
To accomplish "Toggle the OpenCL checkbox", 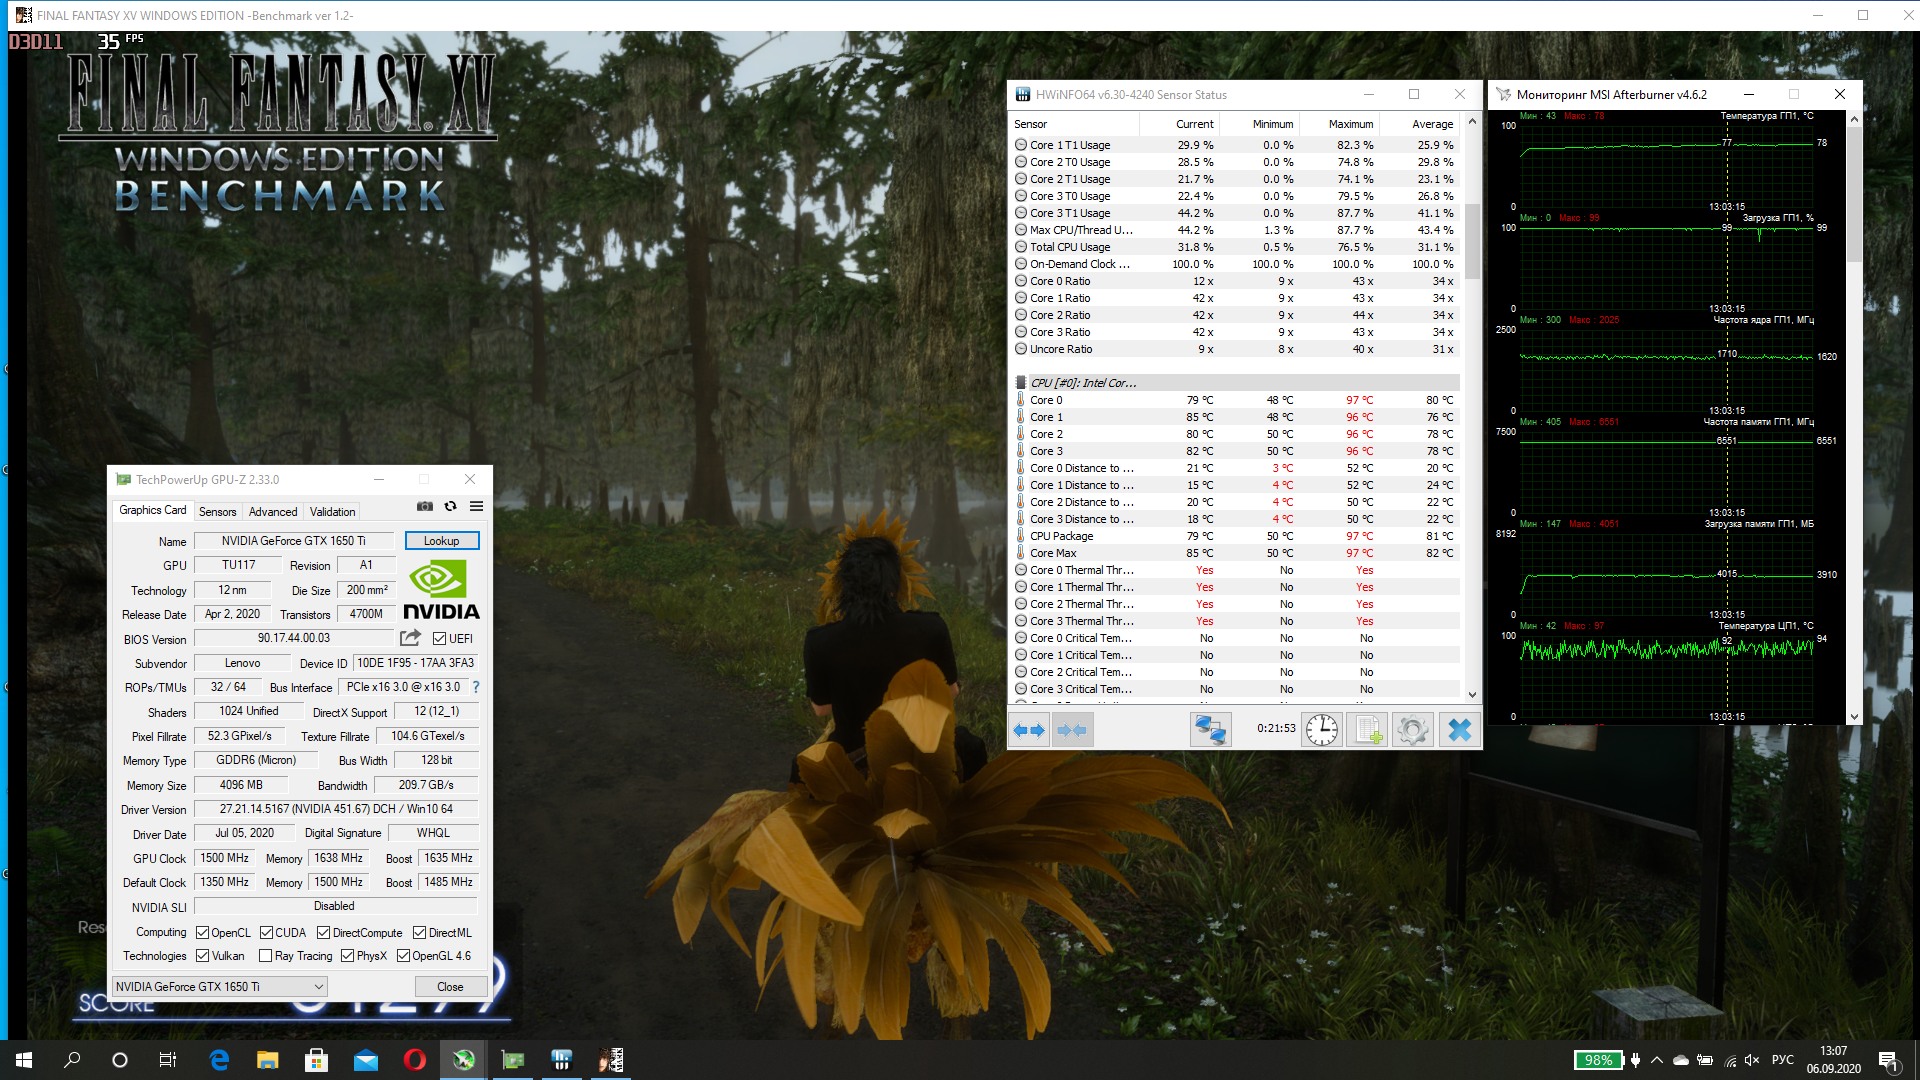I will [x=203, y=933].
